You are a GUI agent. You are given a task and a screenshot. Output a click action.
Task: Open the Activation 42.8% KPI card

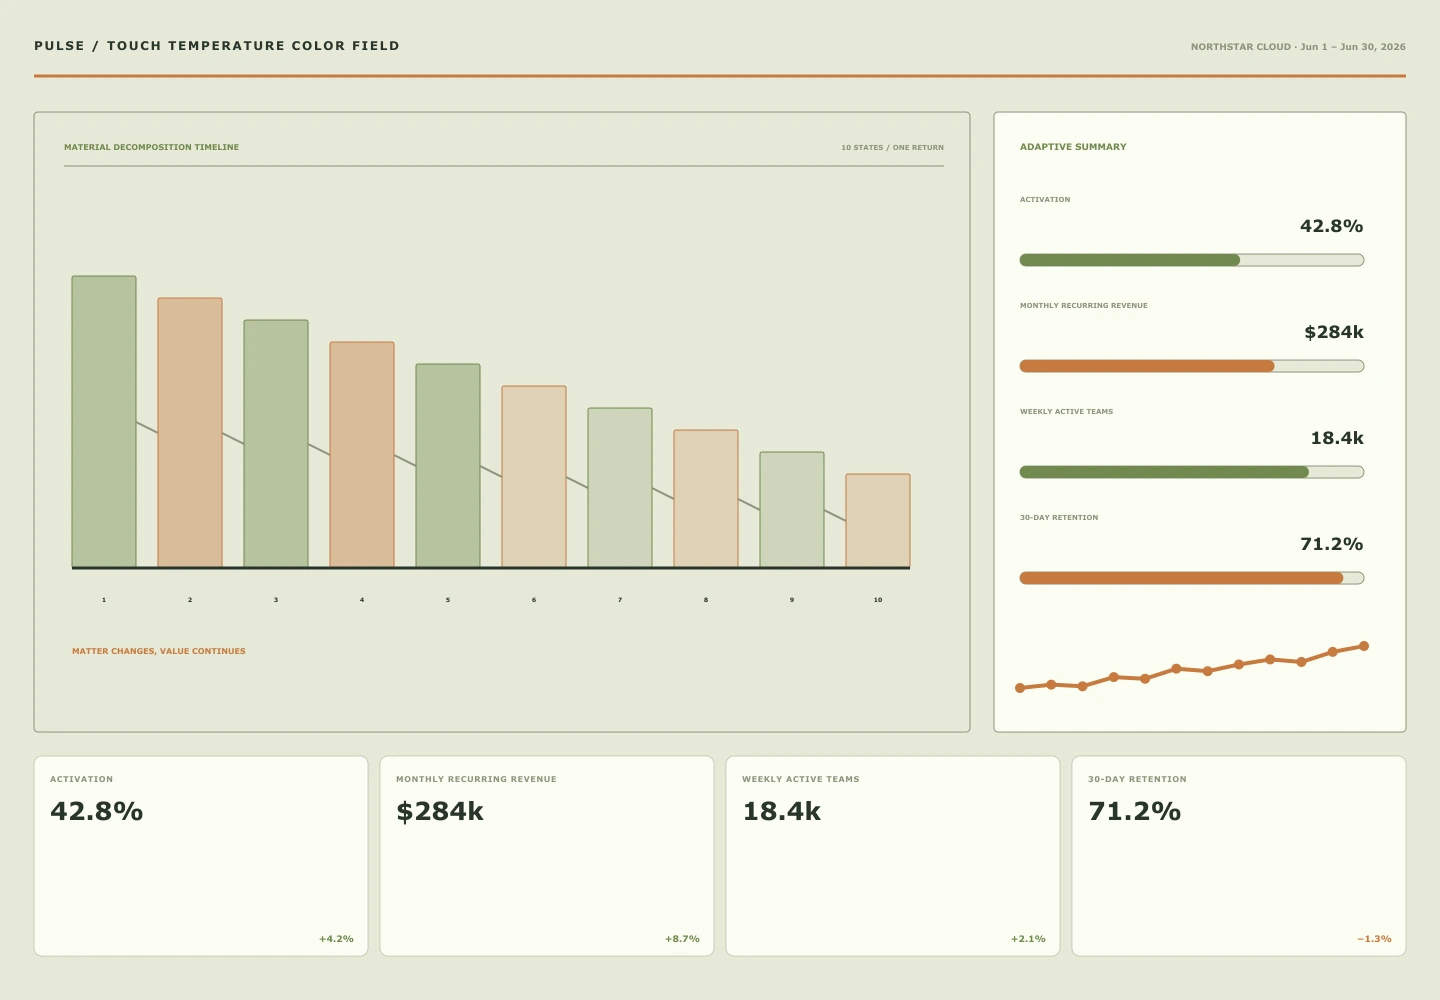click(201, 856)
